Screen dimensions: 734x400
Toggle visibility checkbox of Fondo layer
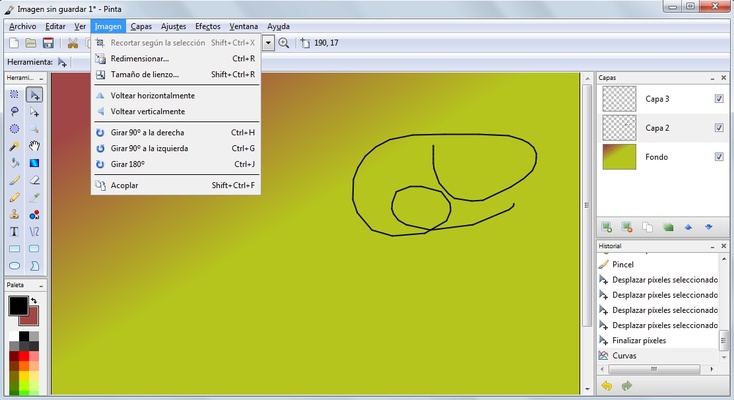tap(719, 156)
